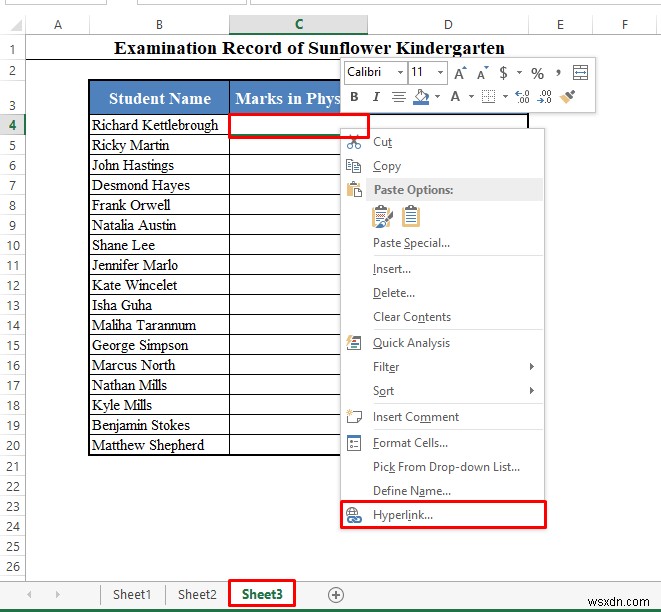
Task: Select the second paste option icon
Action: 411,216
